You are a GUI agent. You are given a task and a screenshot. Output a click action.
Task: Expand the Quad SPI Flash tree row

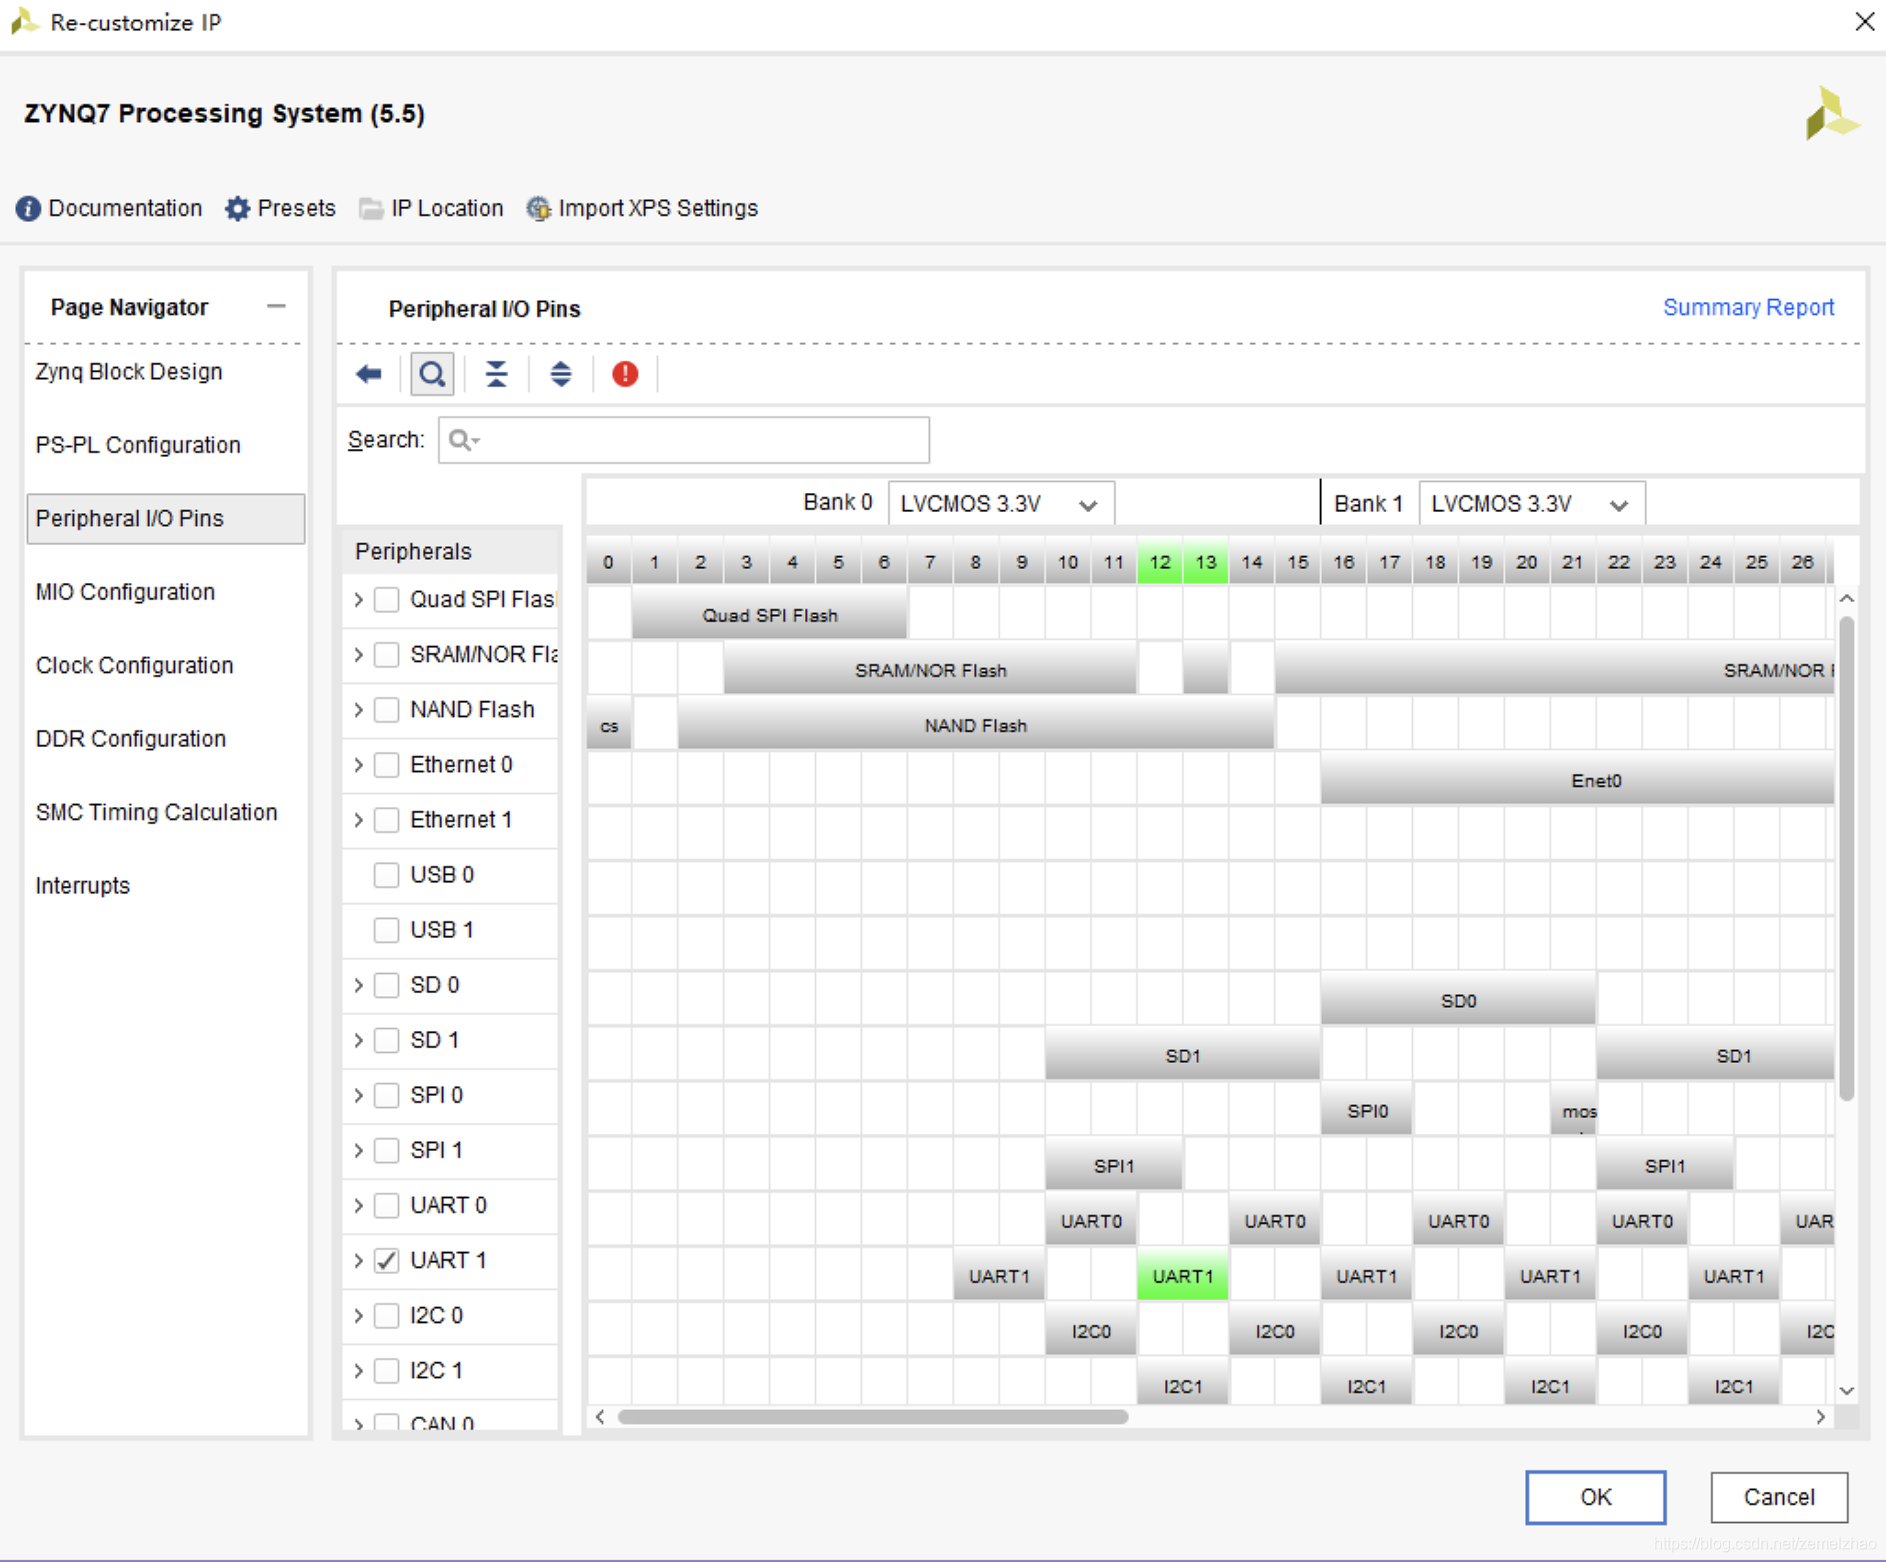click(358, 599)
